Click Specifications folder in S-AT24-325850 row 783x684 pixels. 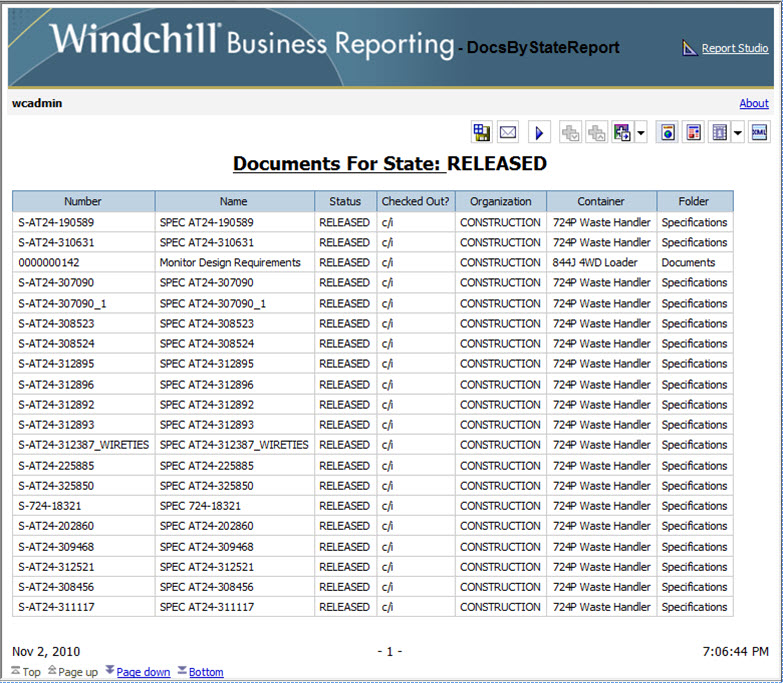tap(695, 486)
